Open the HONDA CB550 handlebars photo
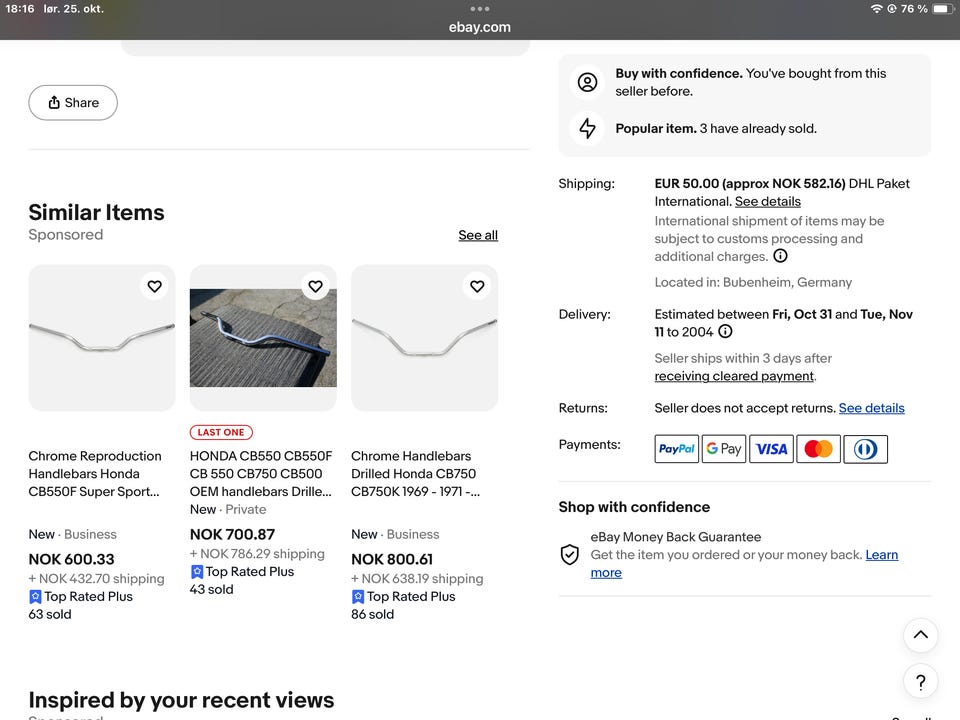This screenshot has height=720, width=960. tap(263, 338)
